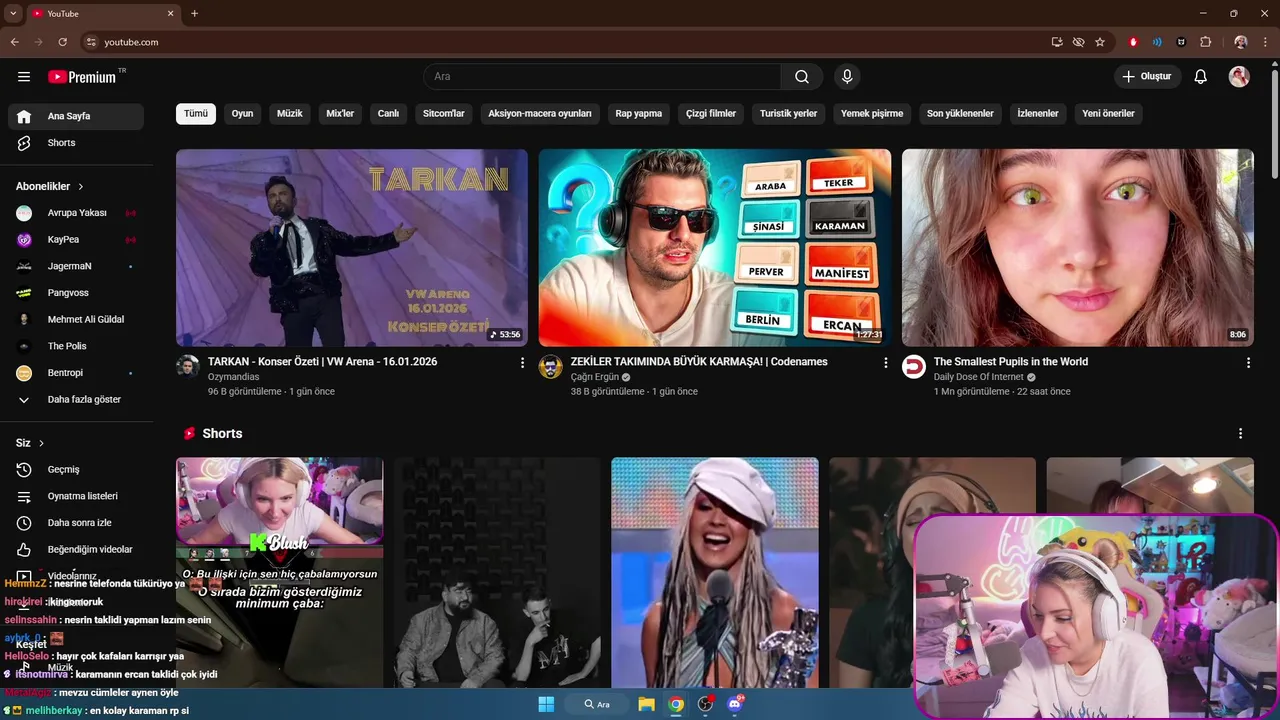Open Beğendiğim videolar liked list
The height and width of the screenshot is (720, 1280).
point(76,550)
